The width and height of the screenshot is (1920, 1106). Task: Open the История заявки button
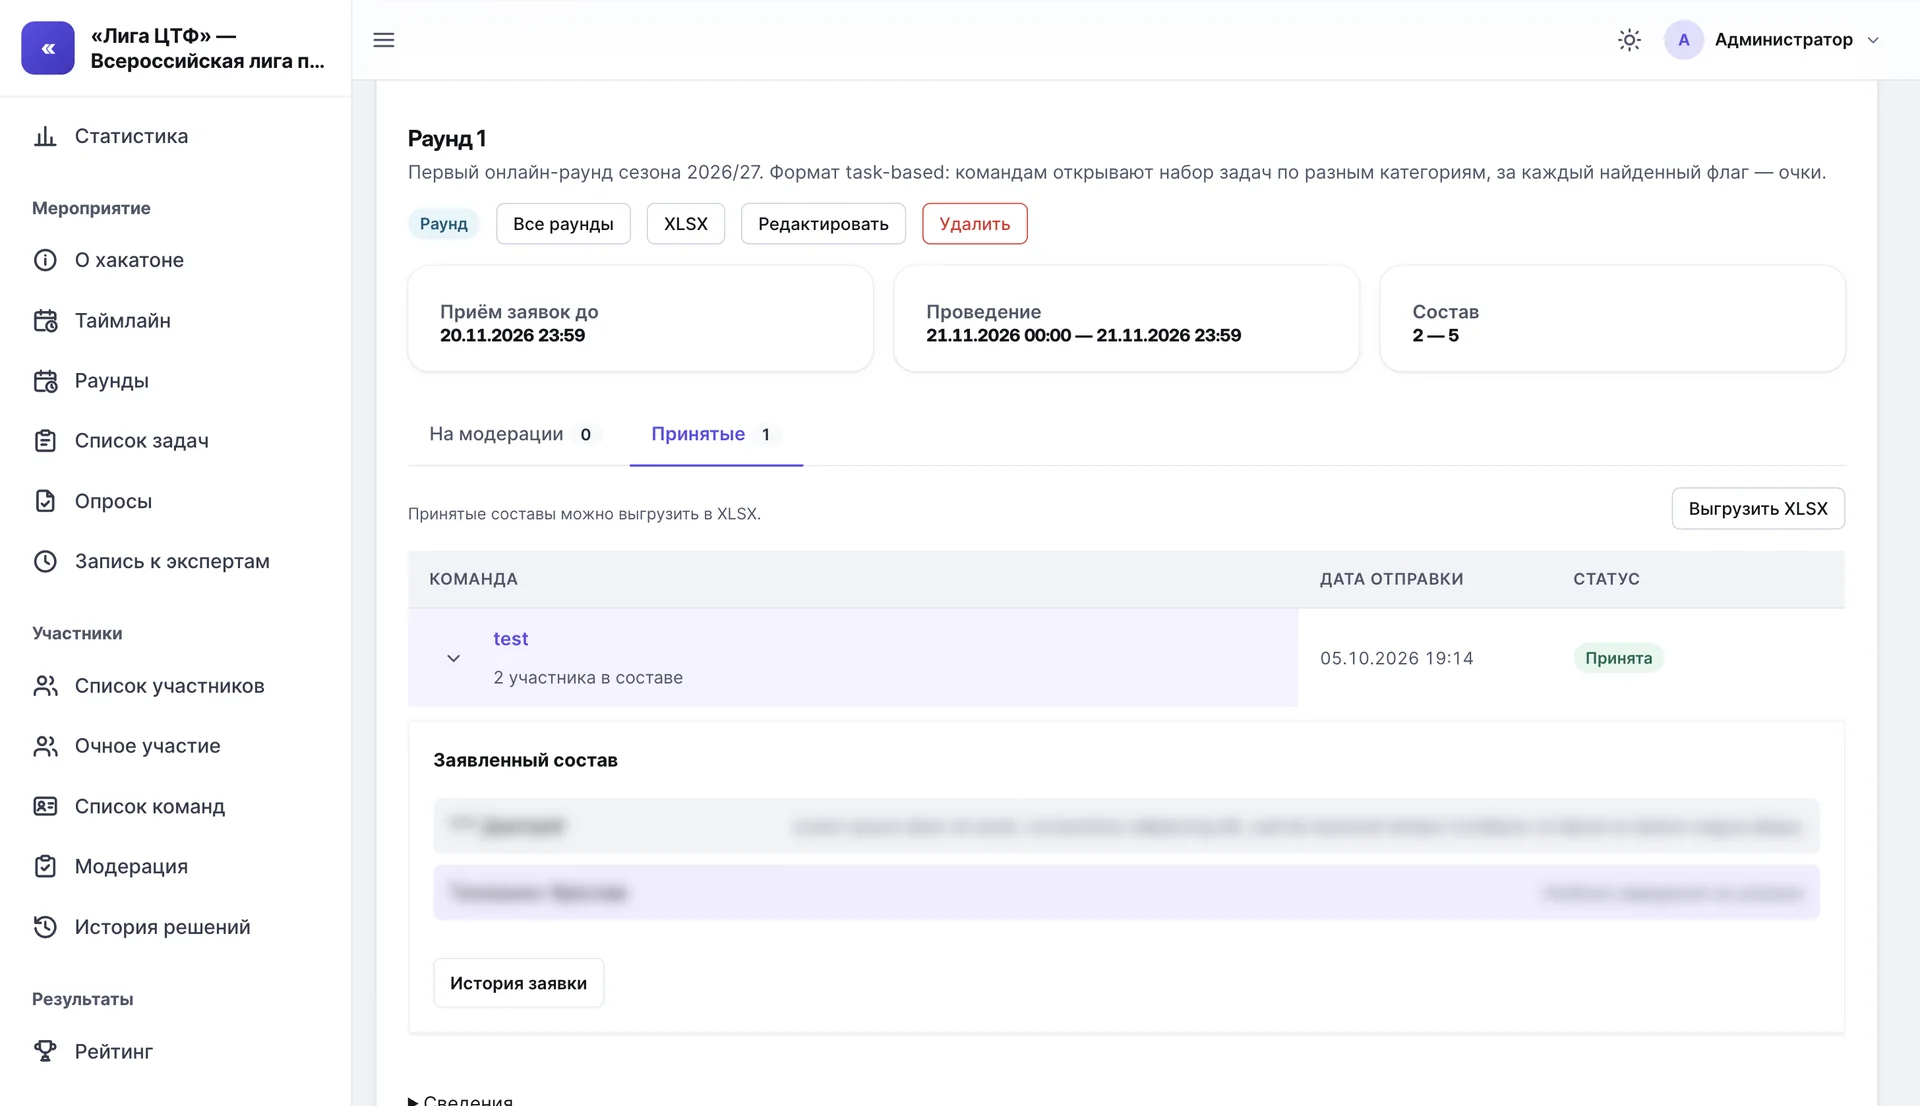point(518,983)
